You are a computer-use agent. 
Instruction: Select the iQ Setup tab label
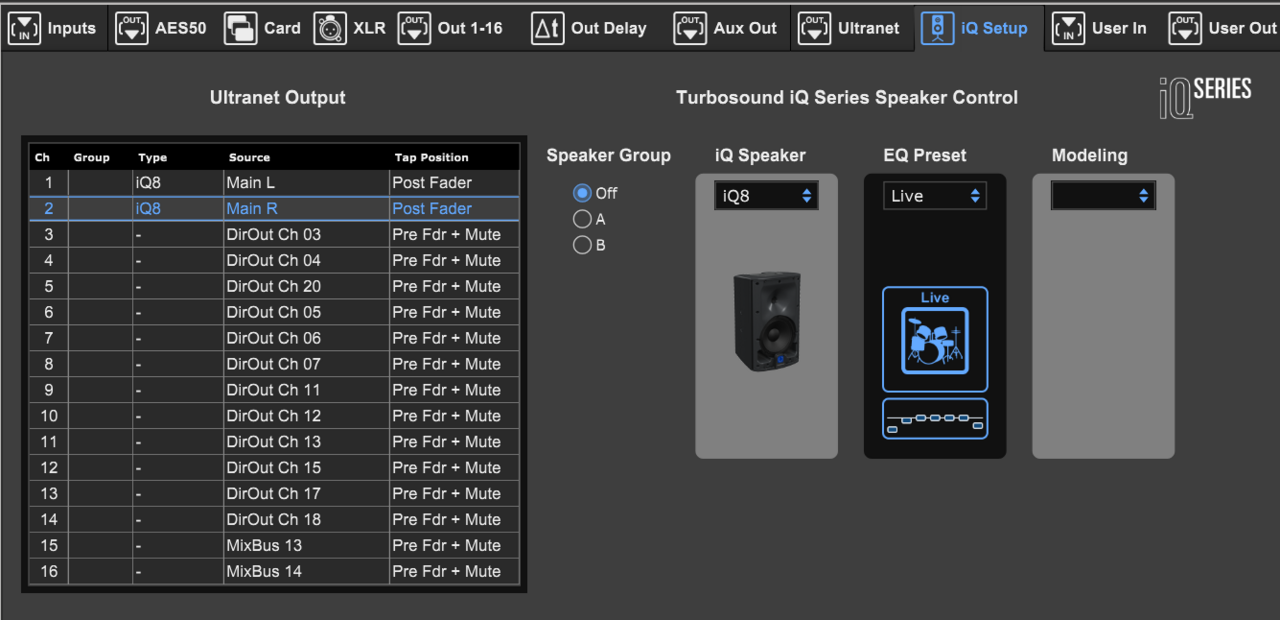pos(994,28)
